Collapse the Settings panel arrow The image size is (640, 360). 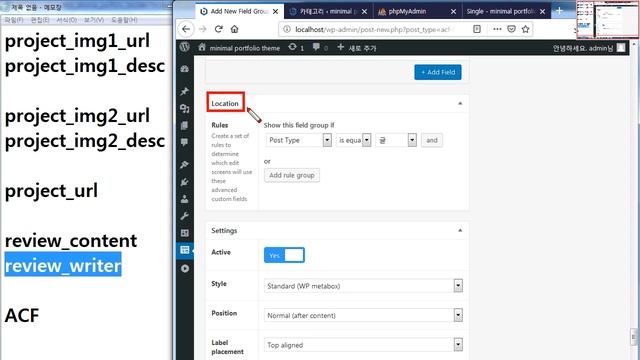pos(460,231)
